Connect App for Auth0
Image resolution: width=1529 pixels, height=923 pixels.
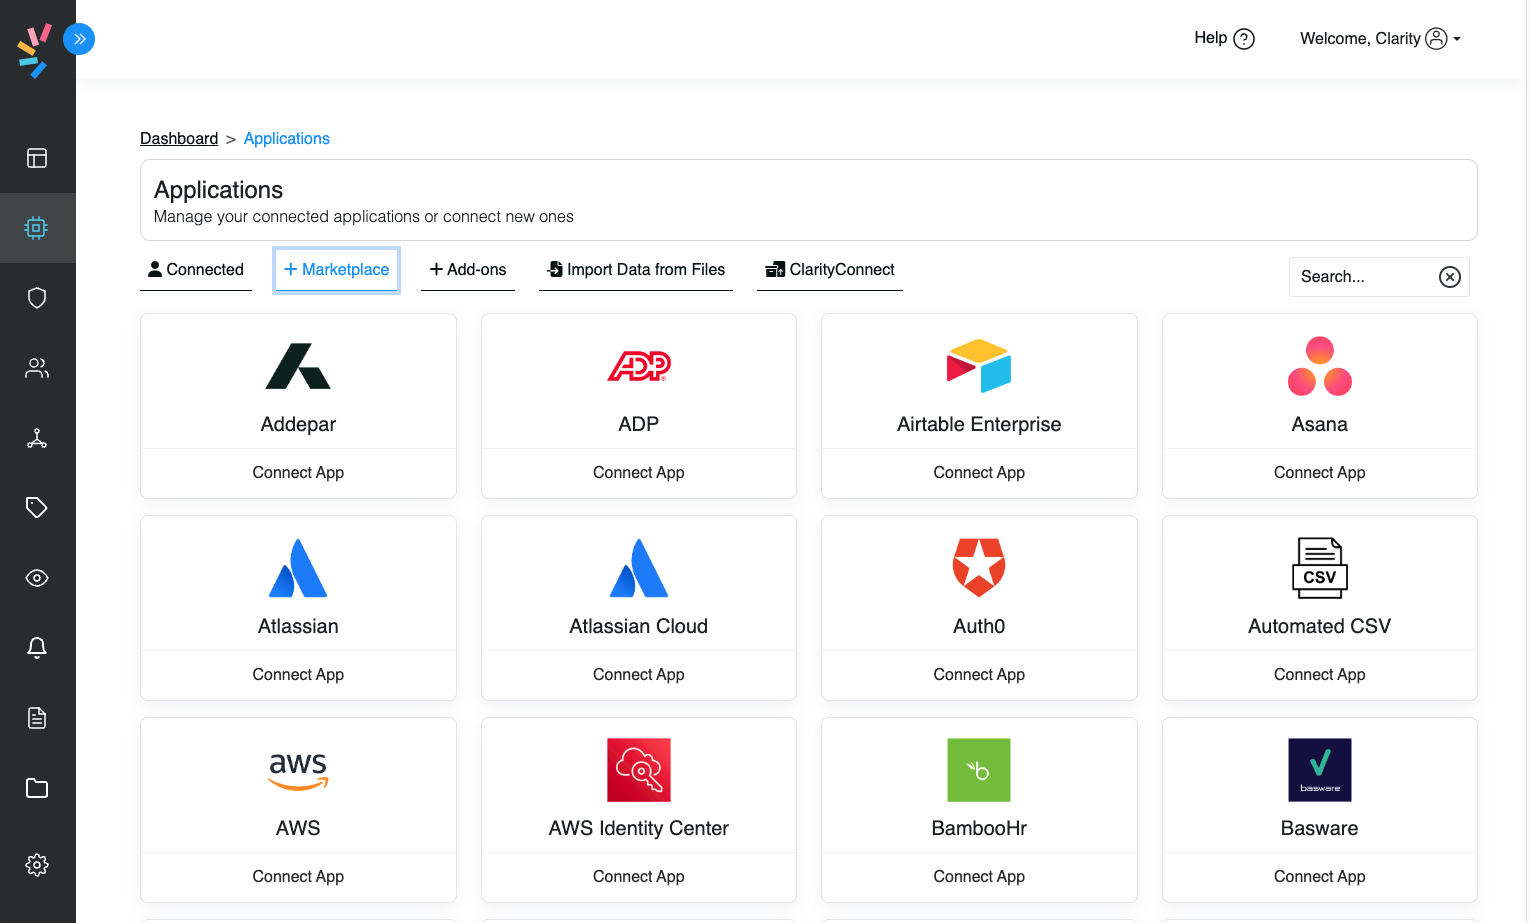(979, 675)
